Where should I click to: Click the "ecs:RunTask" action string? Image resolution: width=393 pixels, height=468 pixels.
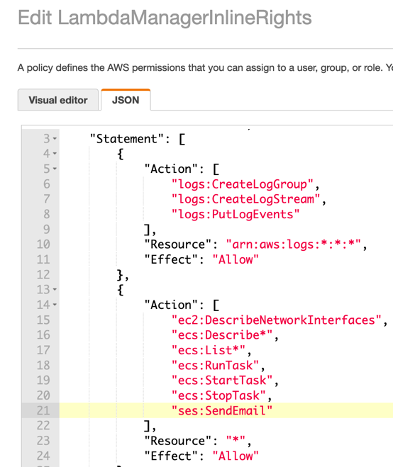pos(215,365)
